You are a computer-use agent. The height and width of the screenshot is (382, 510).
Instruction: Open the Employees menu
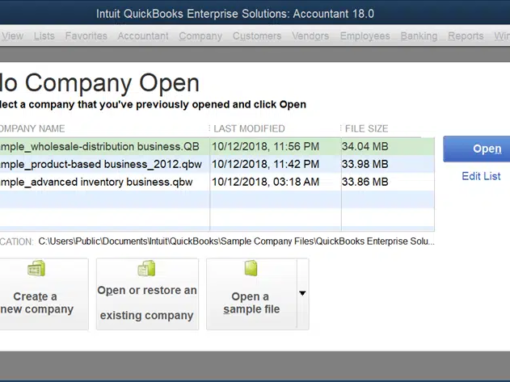(365, 36)
